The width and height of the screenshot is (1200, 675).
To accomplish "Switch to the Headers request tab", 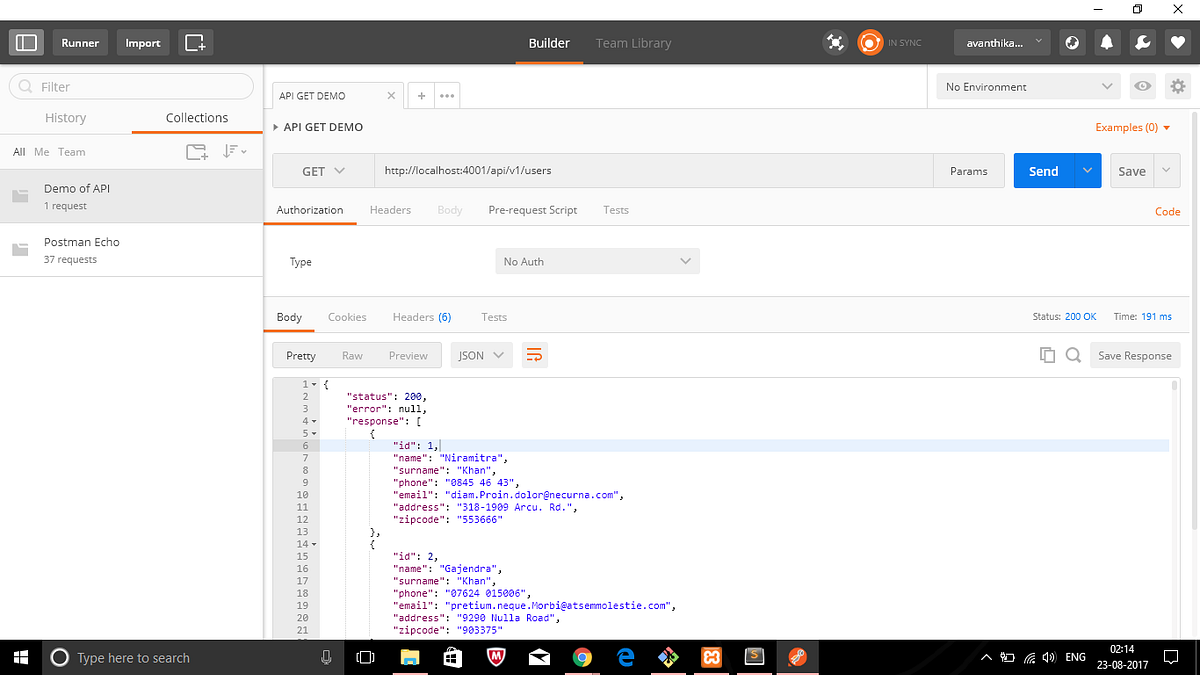I will [x=390, y=210].
